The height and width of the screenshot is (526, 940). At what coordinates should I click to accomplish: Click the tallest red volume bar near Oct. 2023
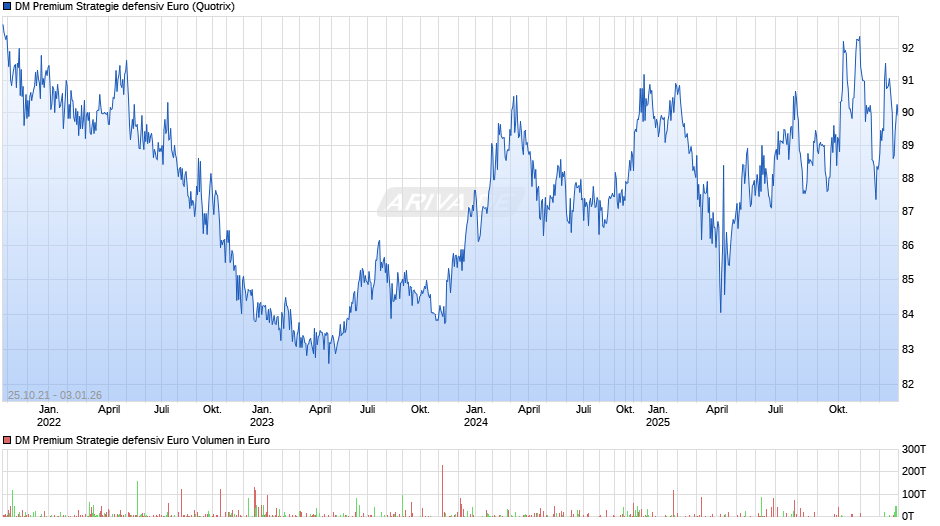pos(442,491)
